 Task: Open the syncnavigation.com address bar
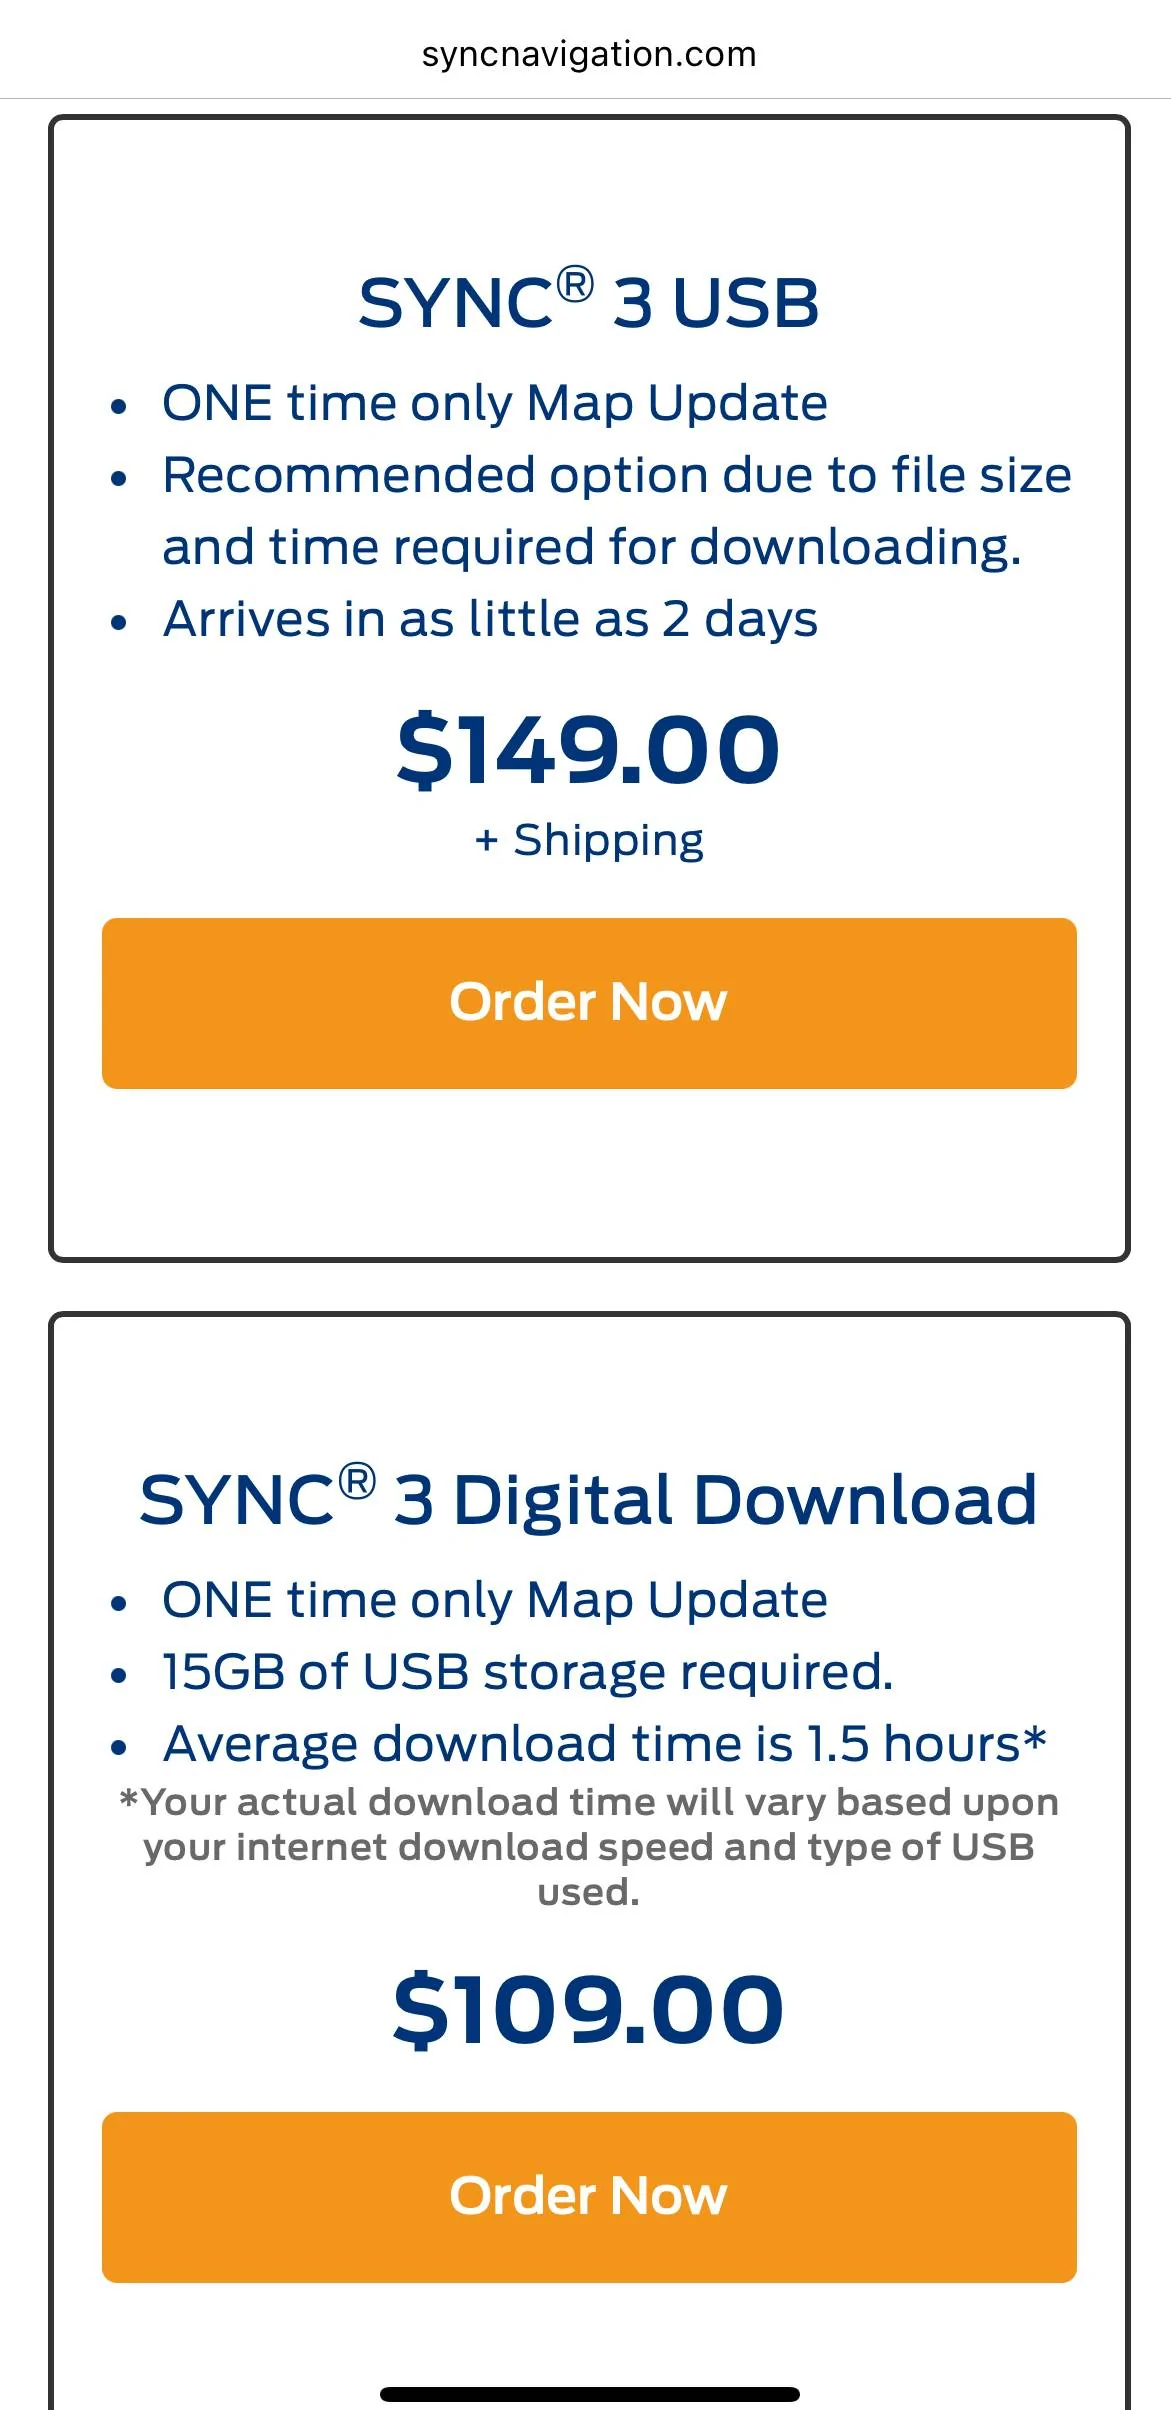585,53
